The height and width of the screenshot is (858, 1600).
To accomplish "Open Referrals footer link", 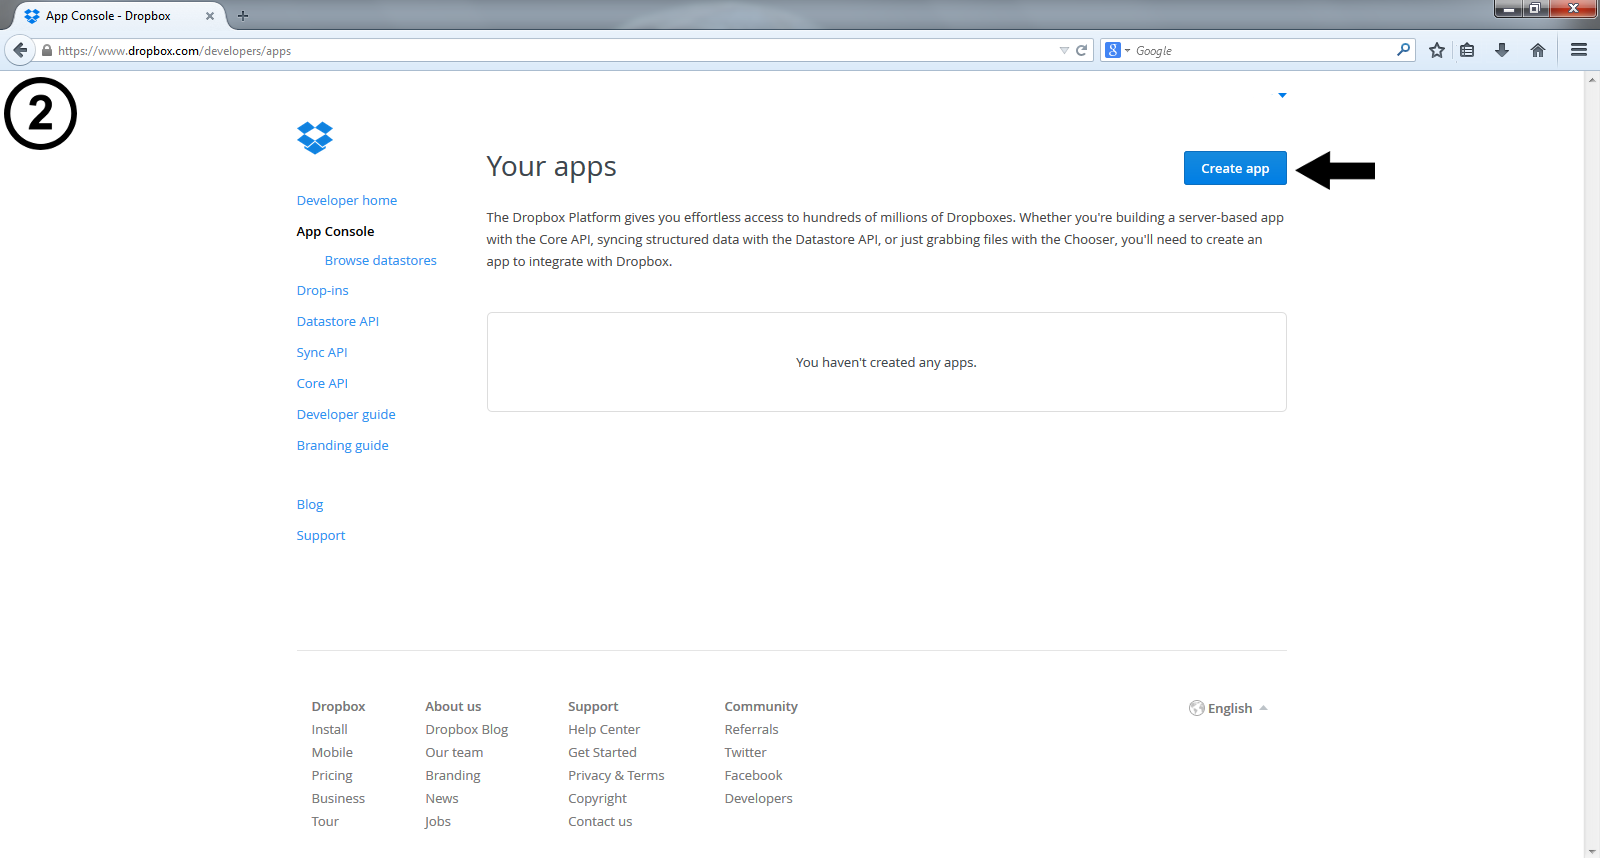I will (x=751, y=729).
